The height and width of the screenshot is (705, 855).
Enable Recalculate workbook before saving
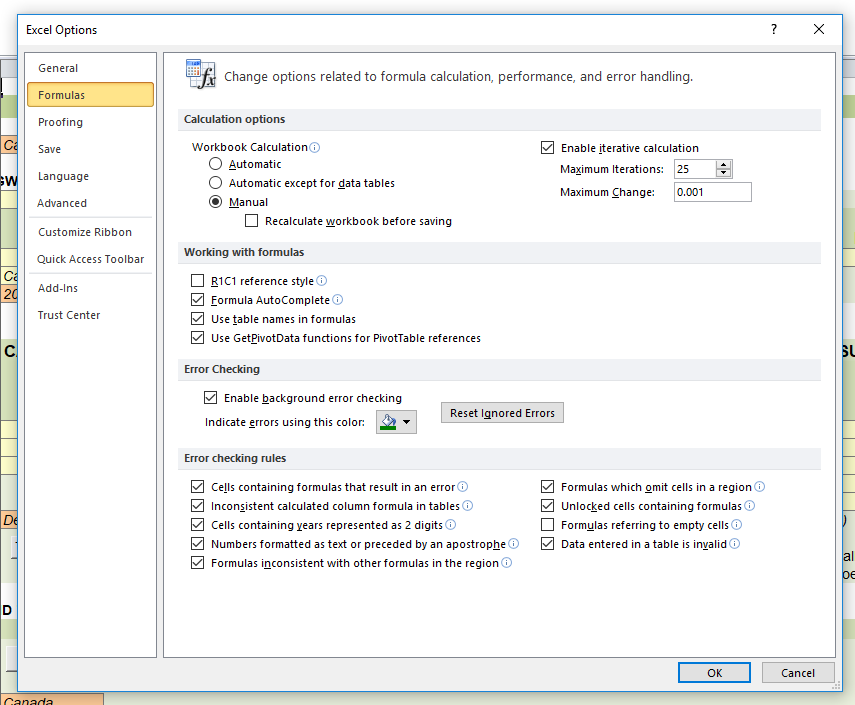251,221
